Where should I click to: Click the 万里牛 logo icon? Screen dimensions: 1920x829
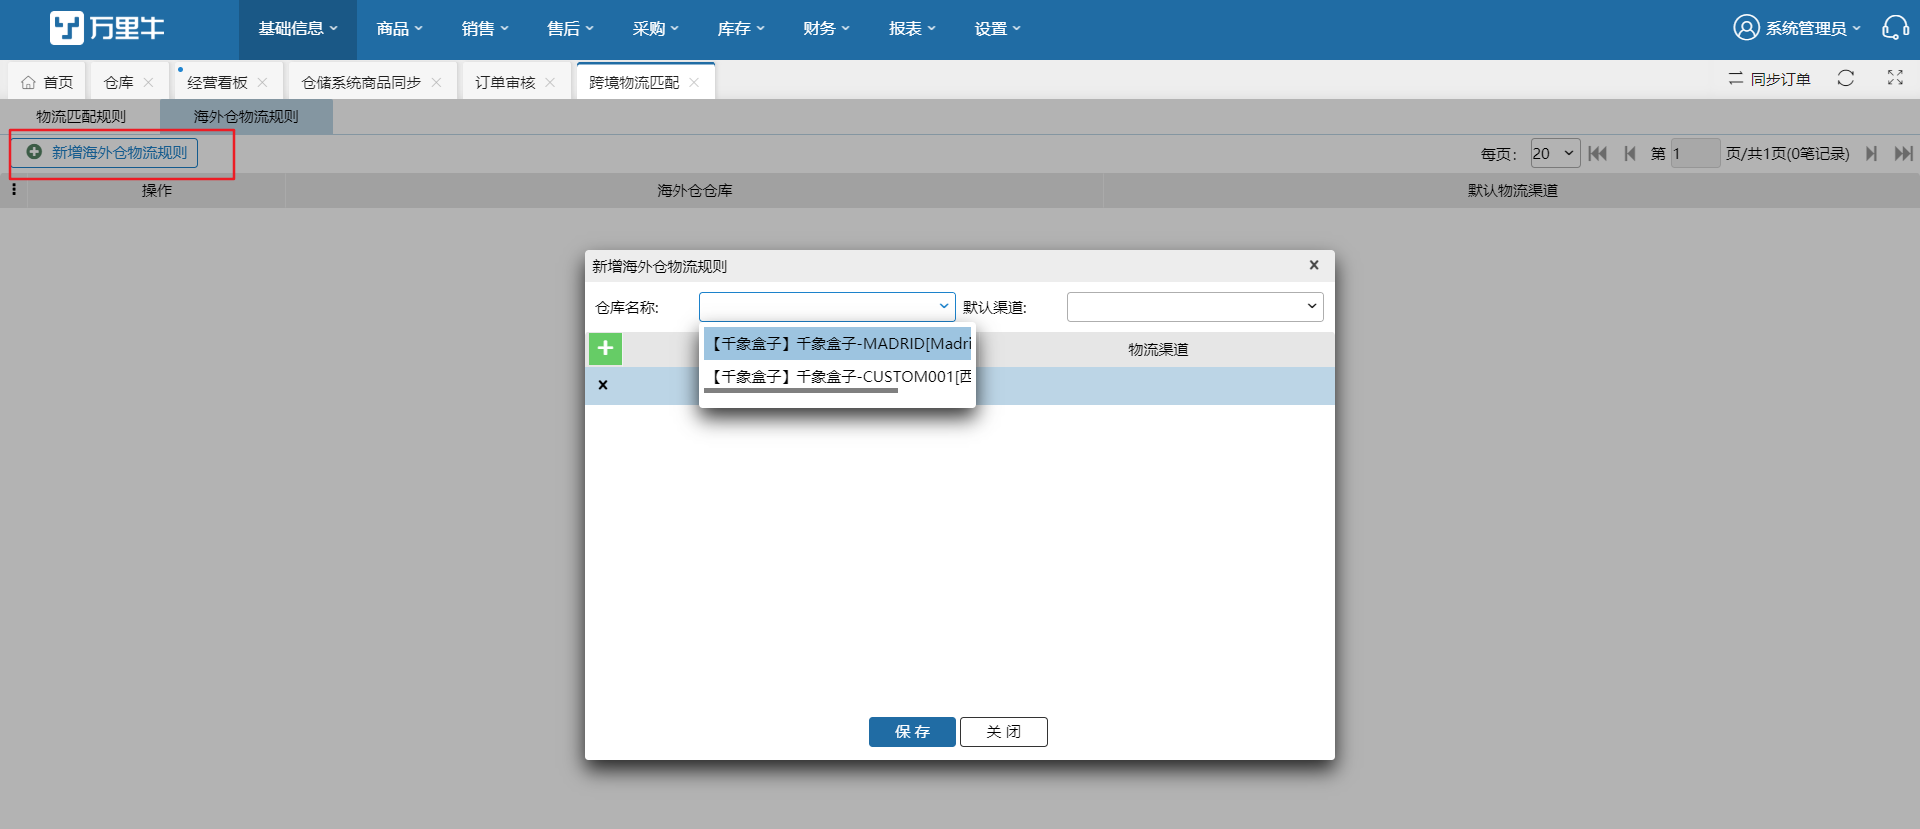67,28
